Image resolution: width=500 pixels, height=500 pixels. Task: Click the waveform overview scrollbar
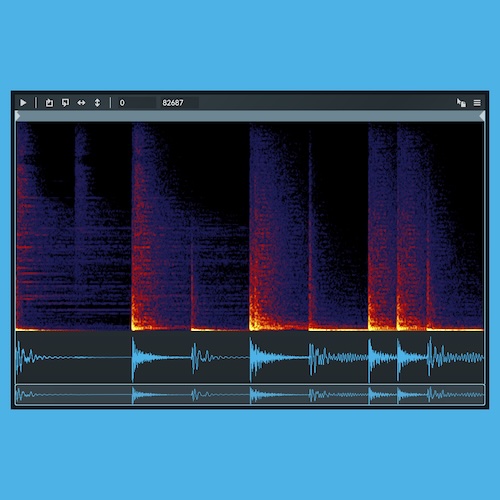[x=250, y=395]
